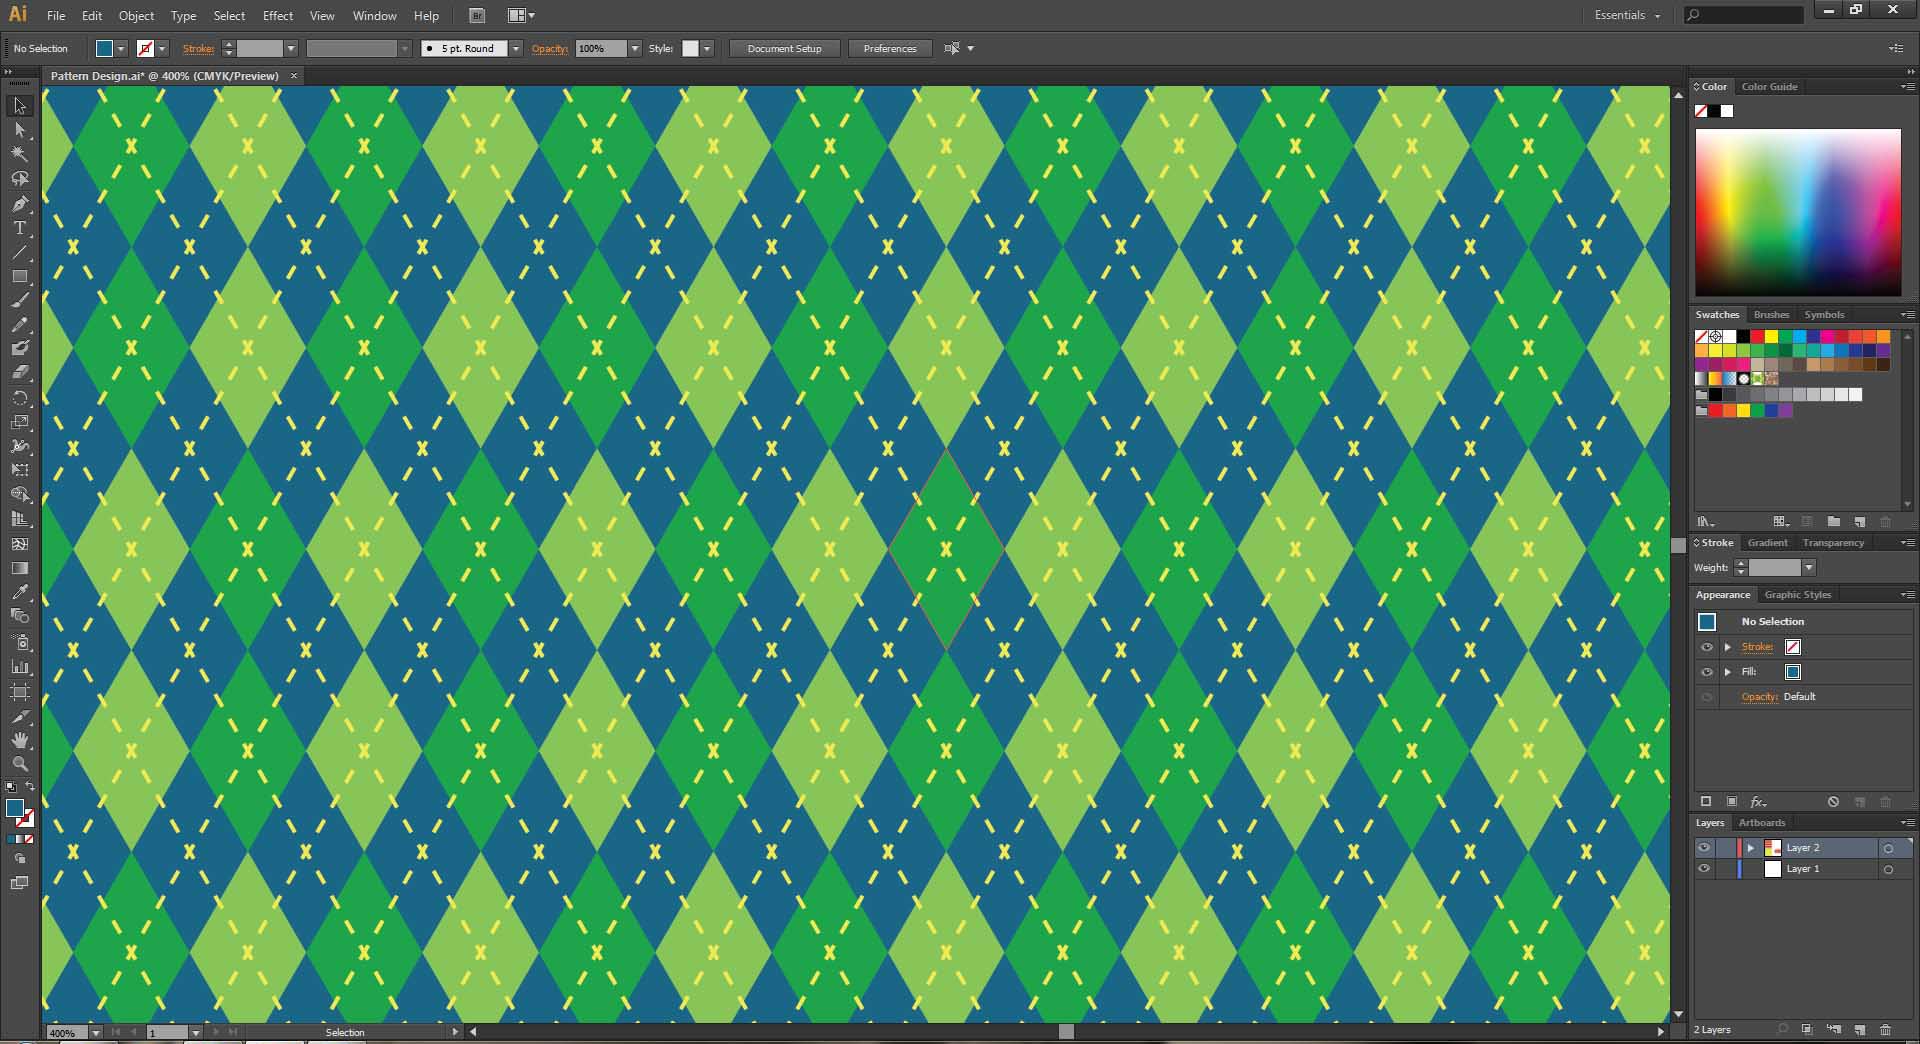Pick the Eyedropper tool

[22, 591]
